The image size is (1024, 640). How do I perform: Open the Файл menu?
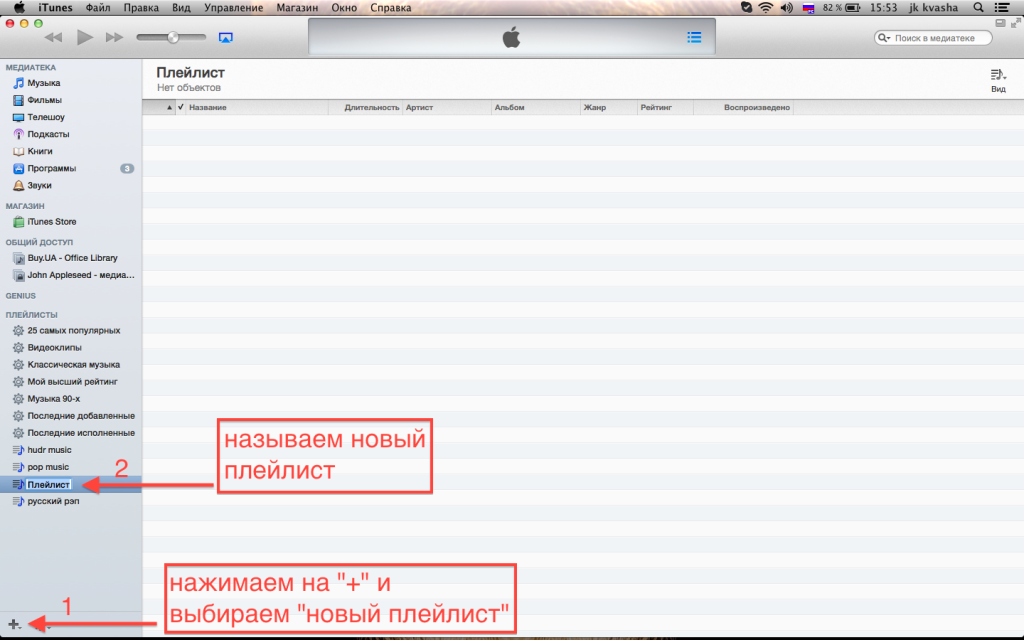point(98,8)
